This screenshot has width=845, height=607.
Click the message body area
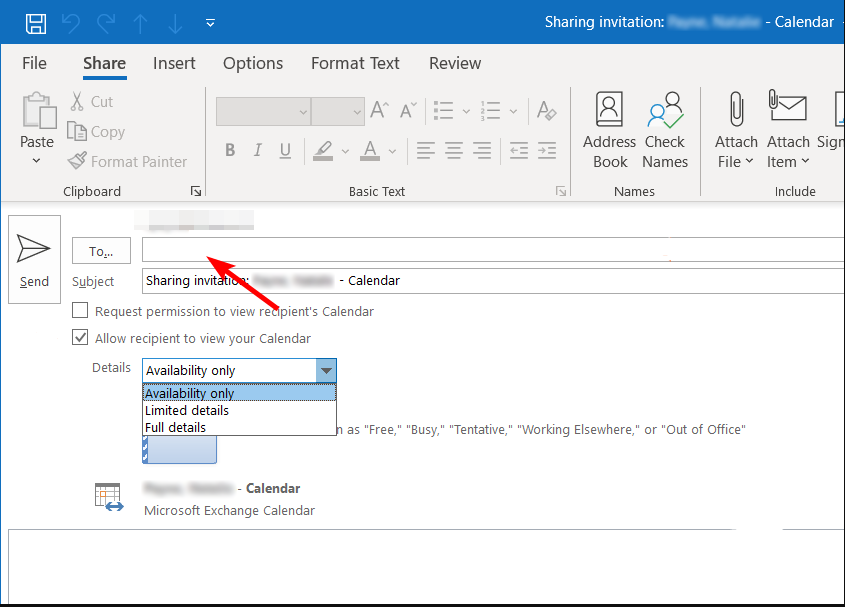(x=426, y=567)
